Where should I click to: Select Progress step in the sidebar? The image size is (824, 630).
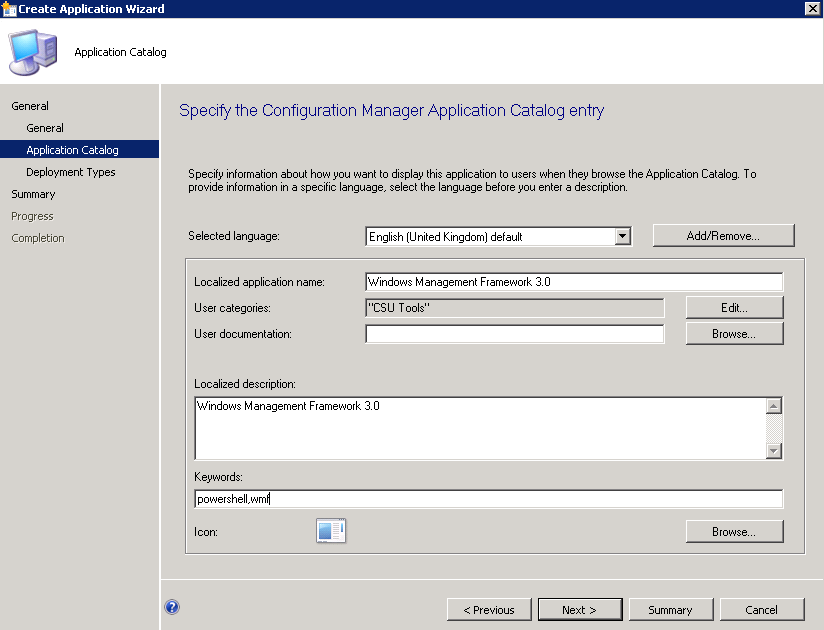[33, 216]
